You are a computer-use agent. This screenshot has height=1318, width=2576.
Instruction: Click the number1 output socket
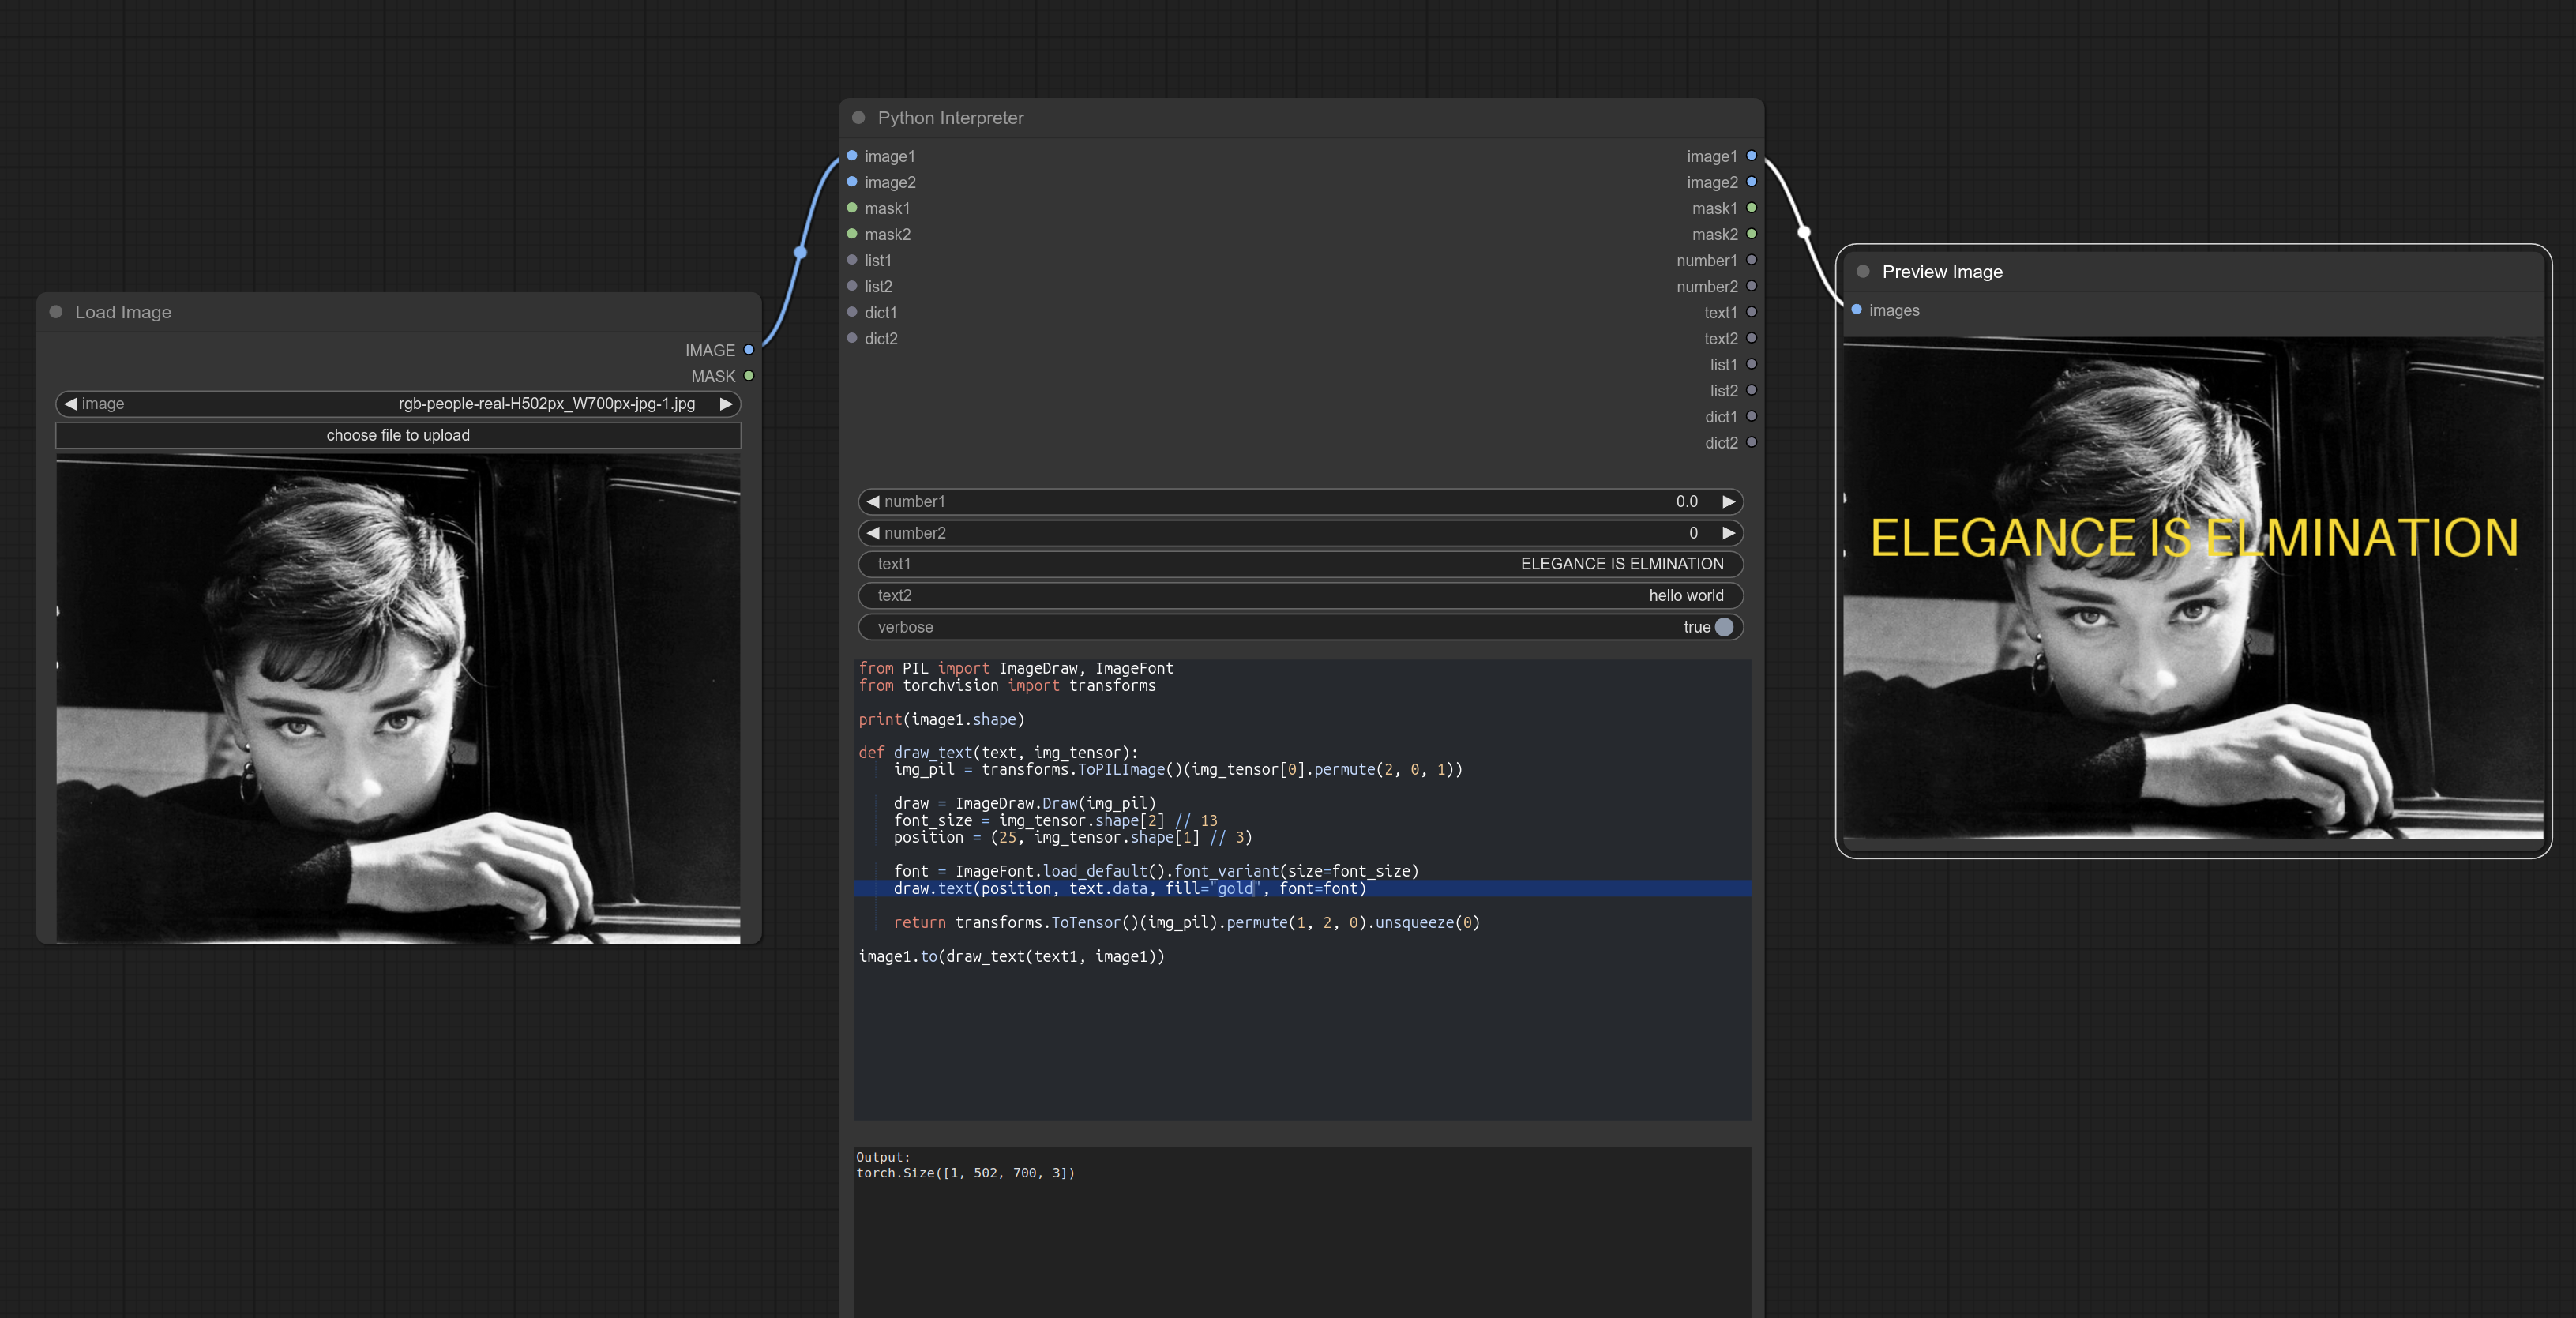(1751, 260)
